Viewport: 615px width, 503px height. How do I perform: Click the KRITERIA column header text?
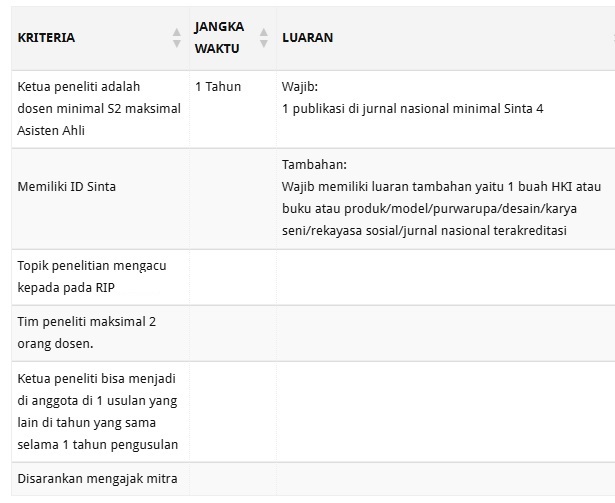47,38
